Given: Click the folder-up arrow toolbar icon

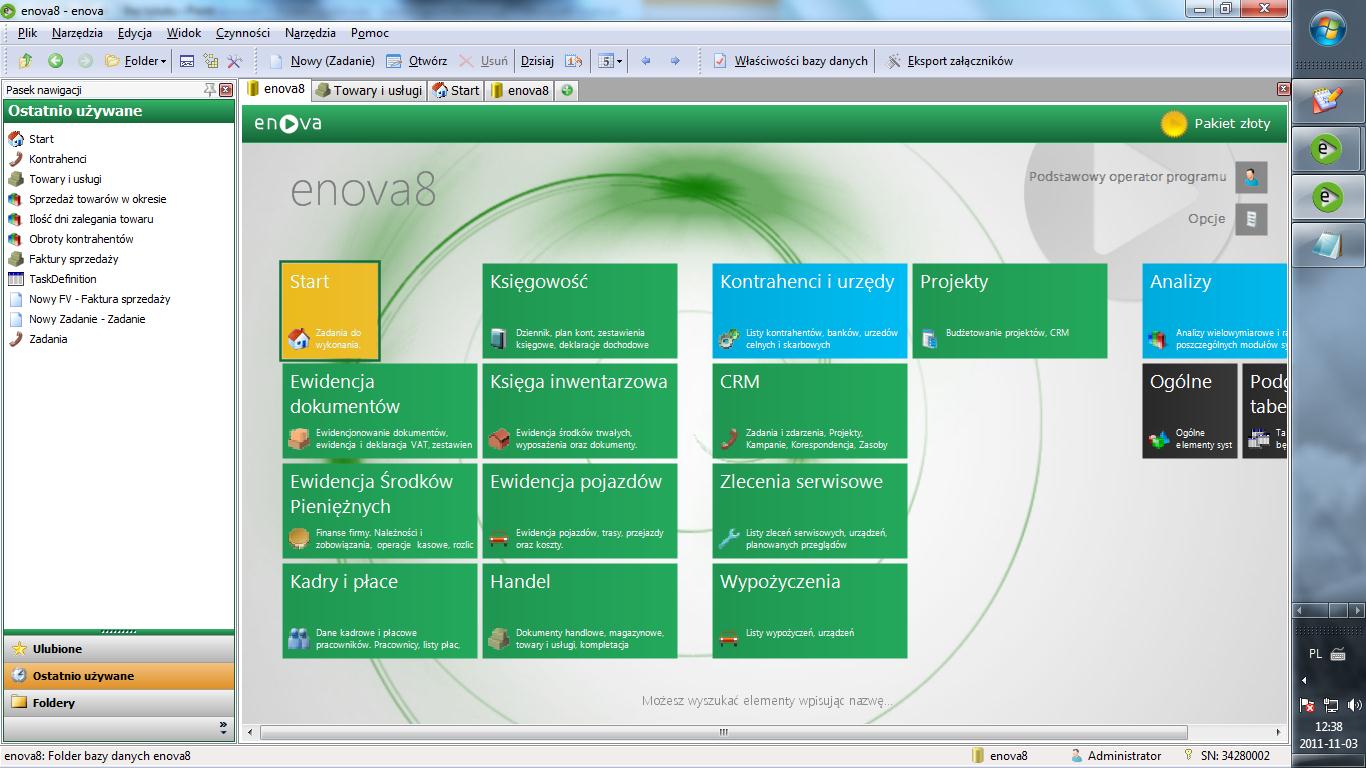Looking at the screenshot, I should (x=26, y=61).
